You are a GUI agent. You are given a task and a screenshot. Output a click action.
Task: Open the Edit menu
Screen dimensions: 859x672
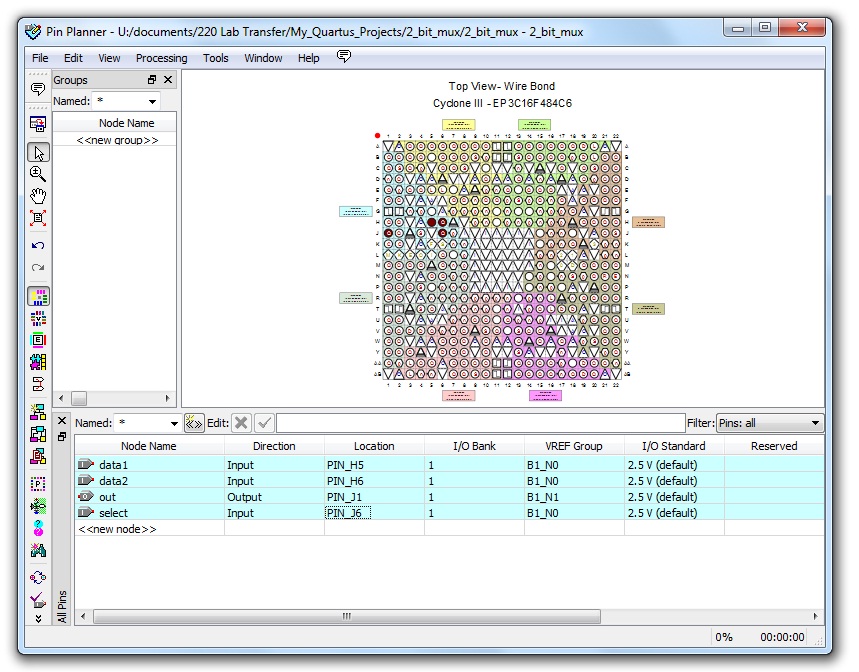[x=73, y=58]
